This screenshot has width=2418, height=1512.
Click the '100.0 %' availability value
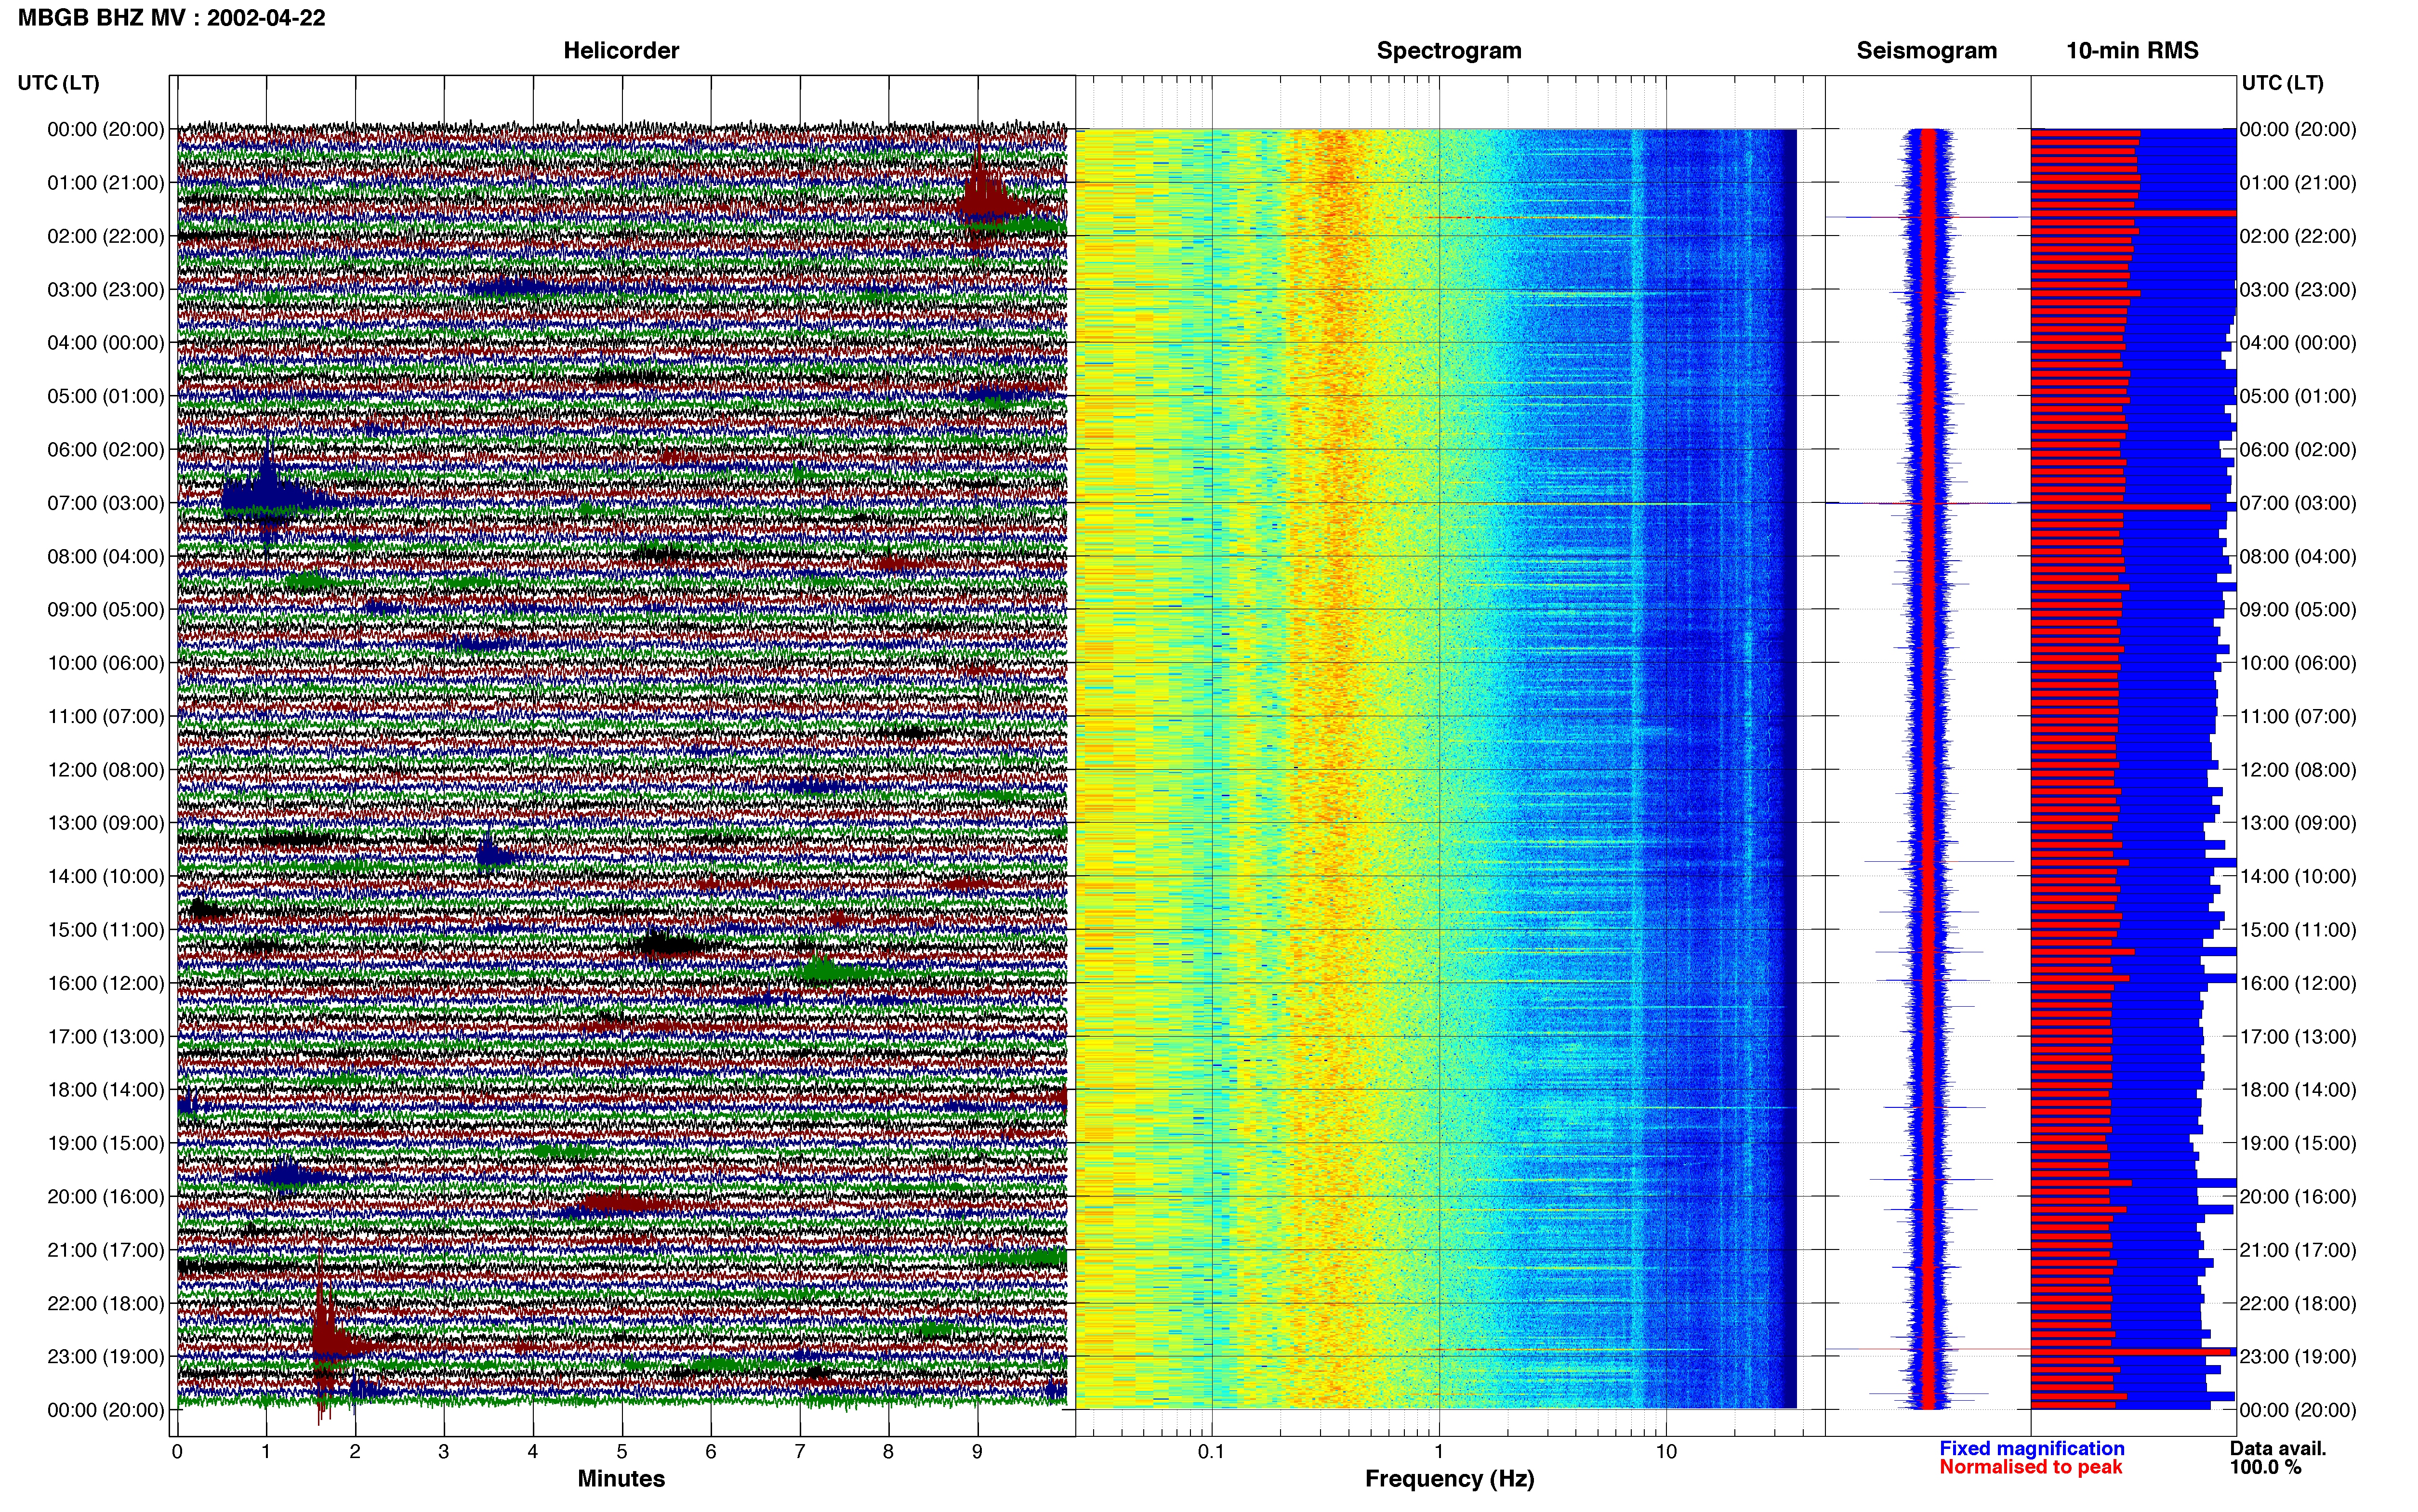coord(2265,1467)
